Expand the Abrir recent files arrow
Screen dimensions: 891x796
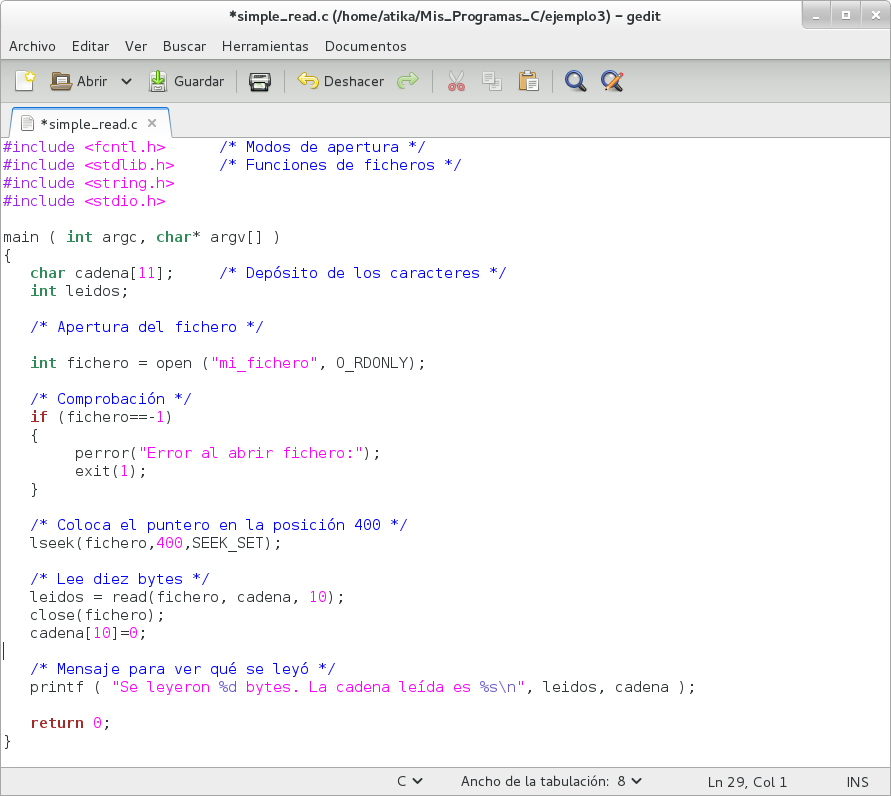coord(126,82)
